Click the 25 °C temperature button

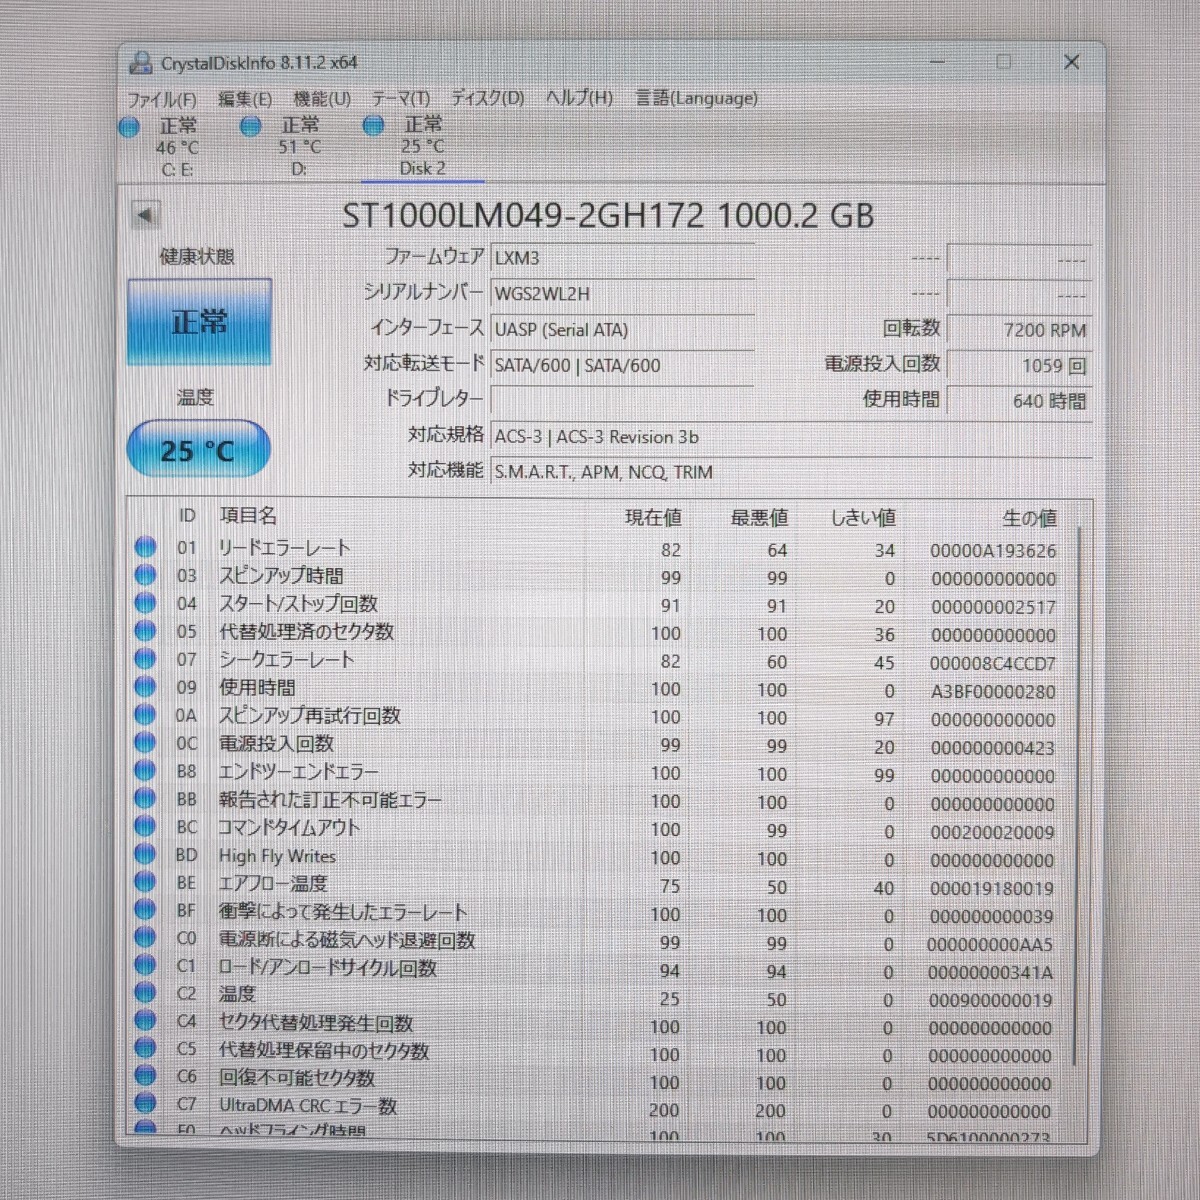click(198, 449)
